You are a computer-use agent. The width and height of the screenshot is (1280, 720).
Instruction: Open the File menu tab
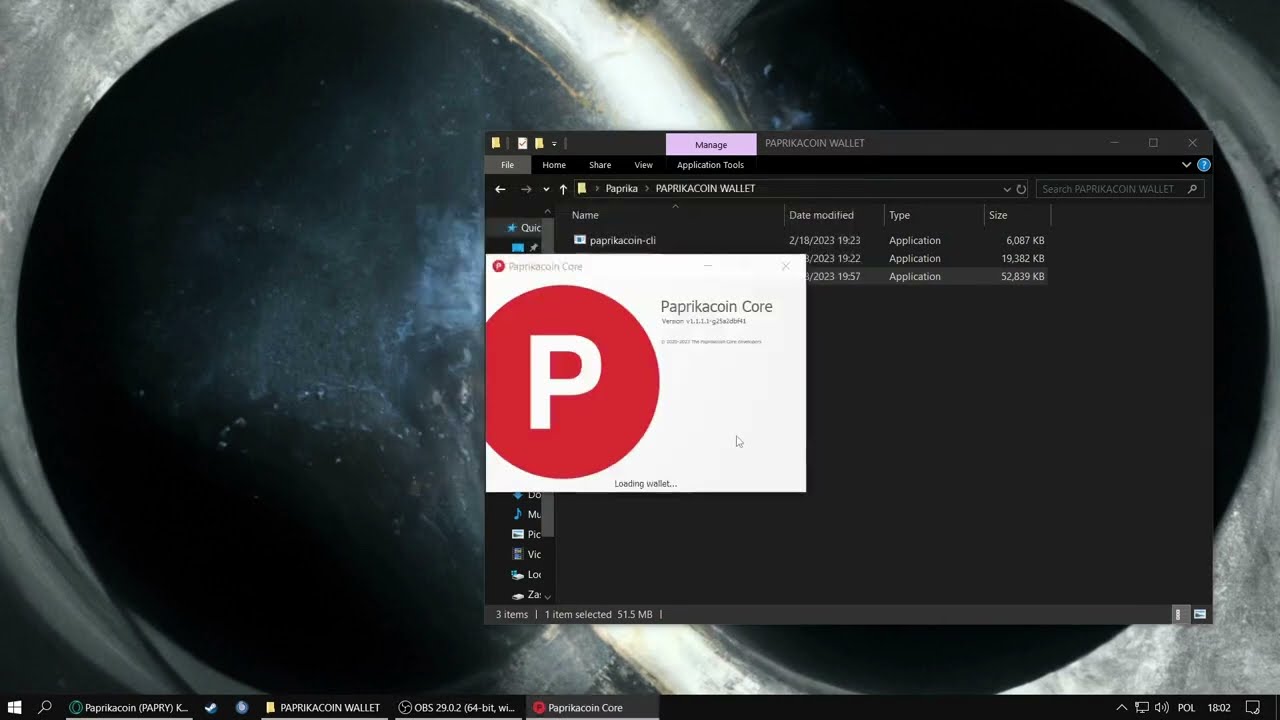tap(507, 165)
